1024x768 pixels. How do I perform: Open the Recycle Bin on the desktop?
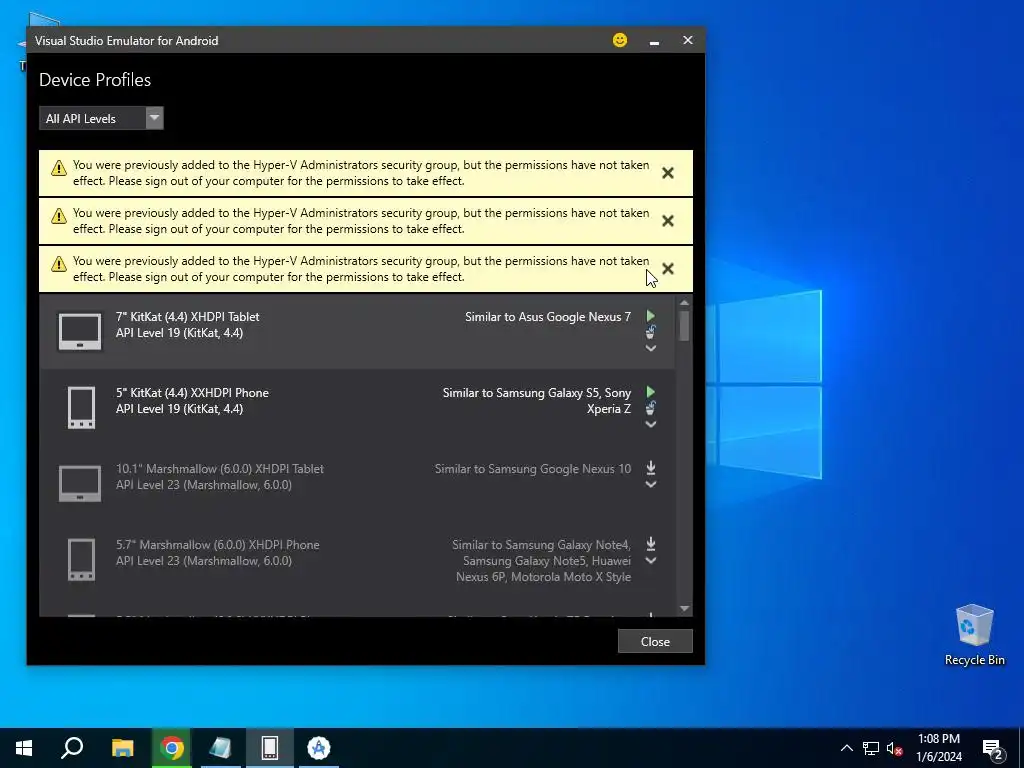click(974, 635)
